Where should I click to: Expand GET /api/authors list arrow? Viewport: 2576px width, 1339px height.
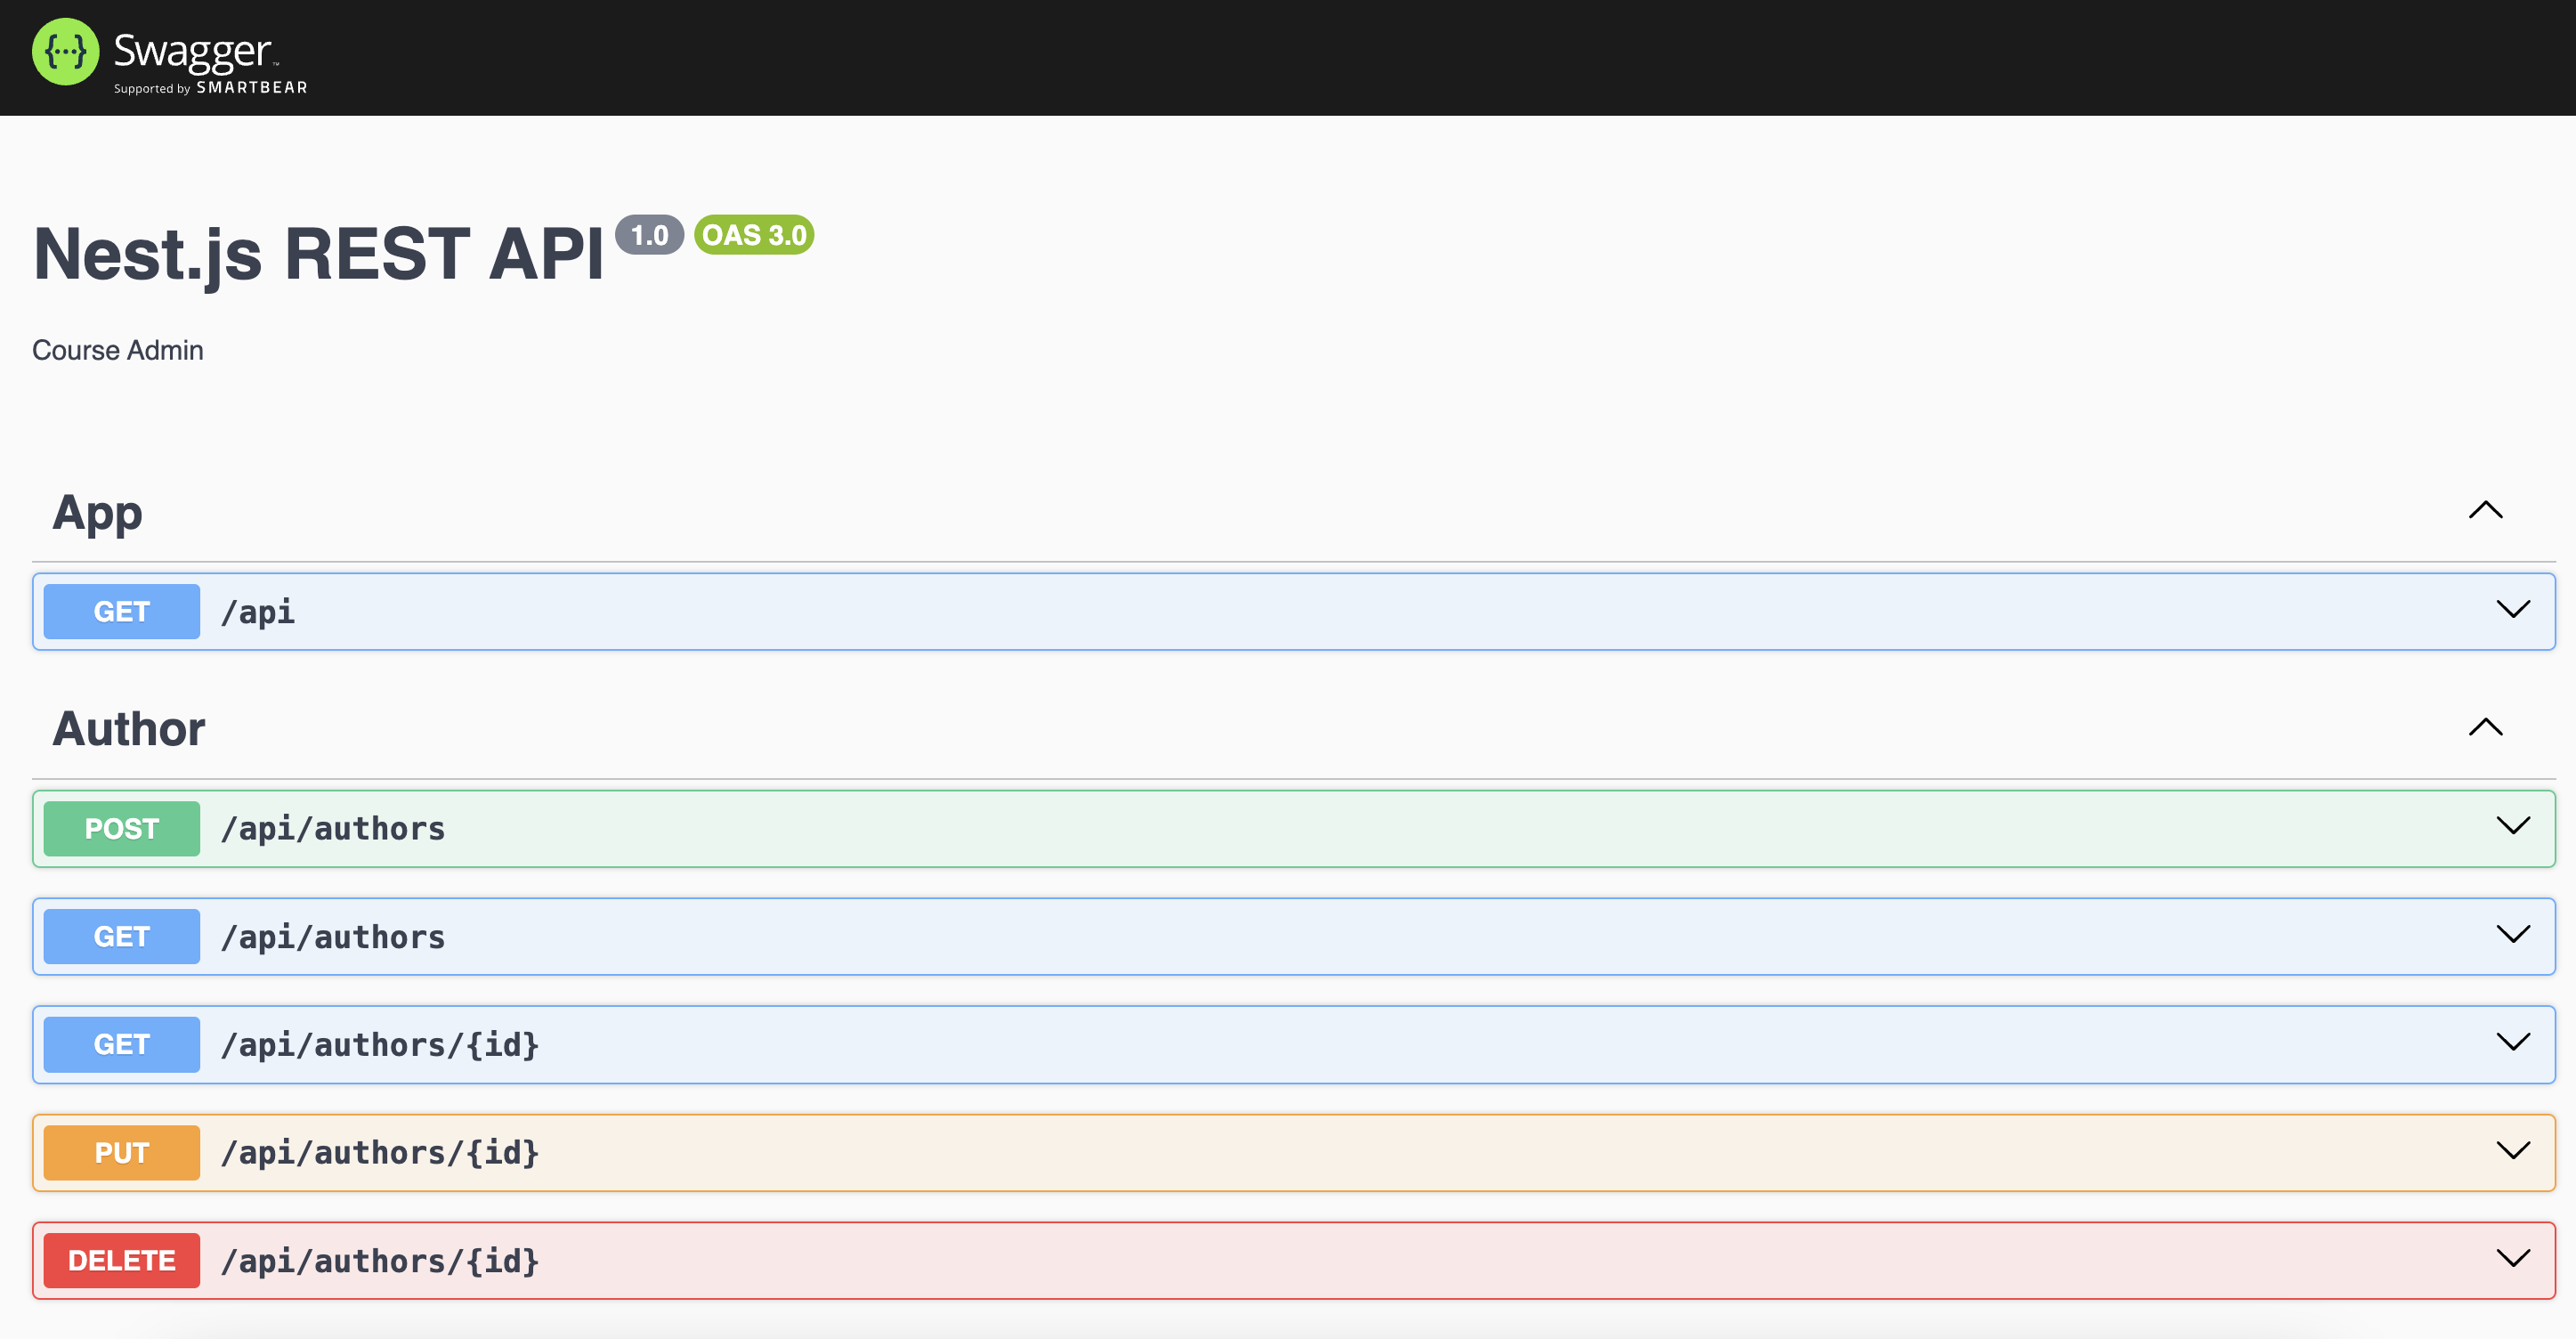point(2512,935)
